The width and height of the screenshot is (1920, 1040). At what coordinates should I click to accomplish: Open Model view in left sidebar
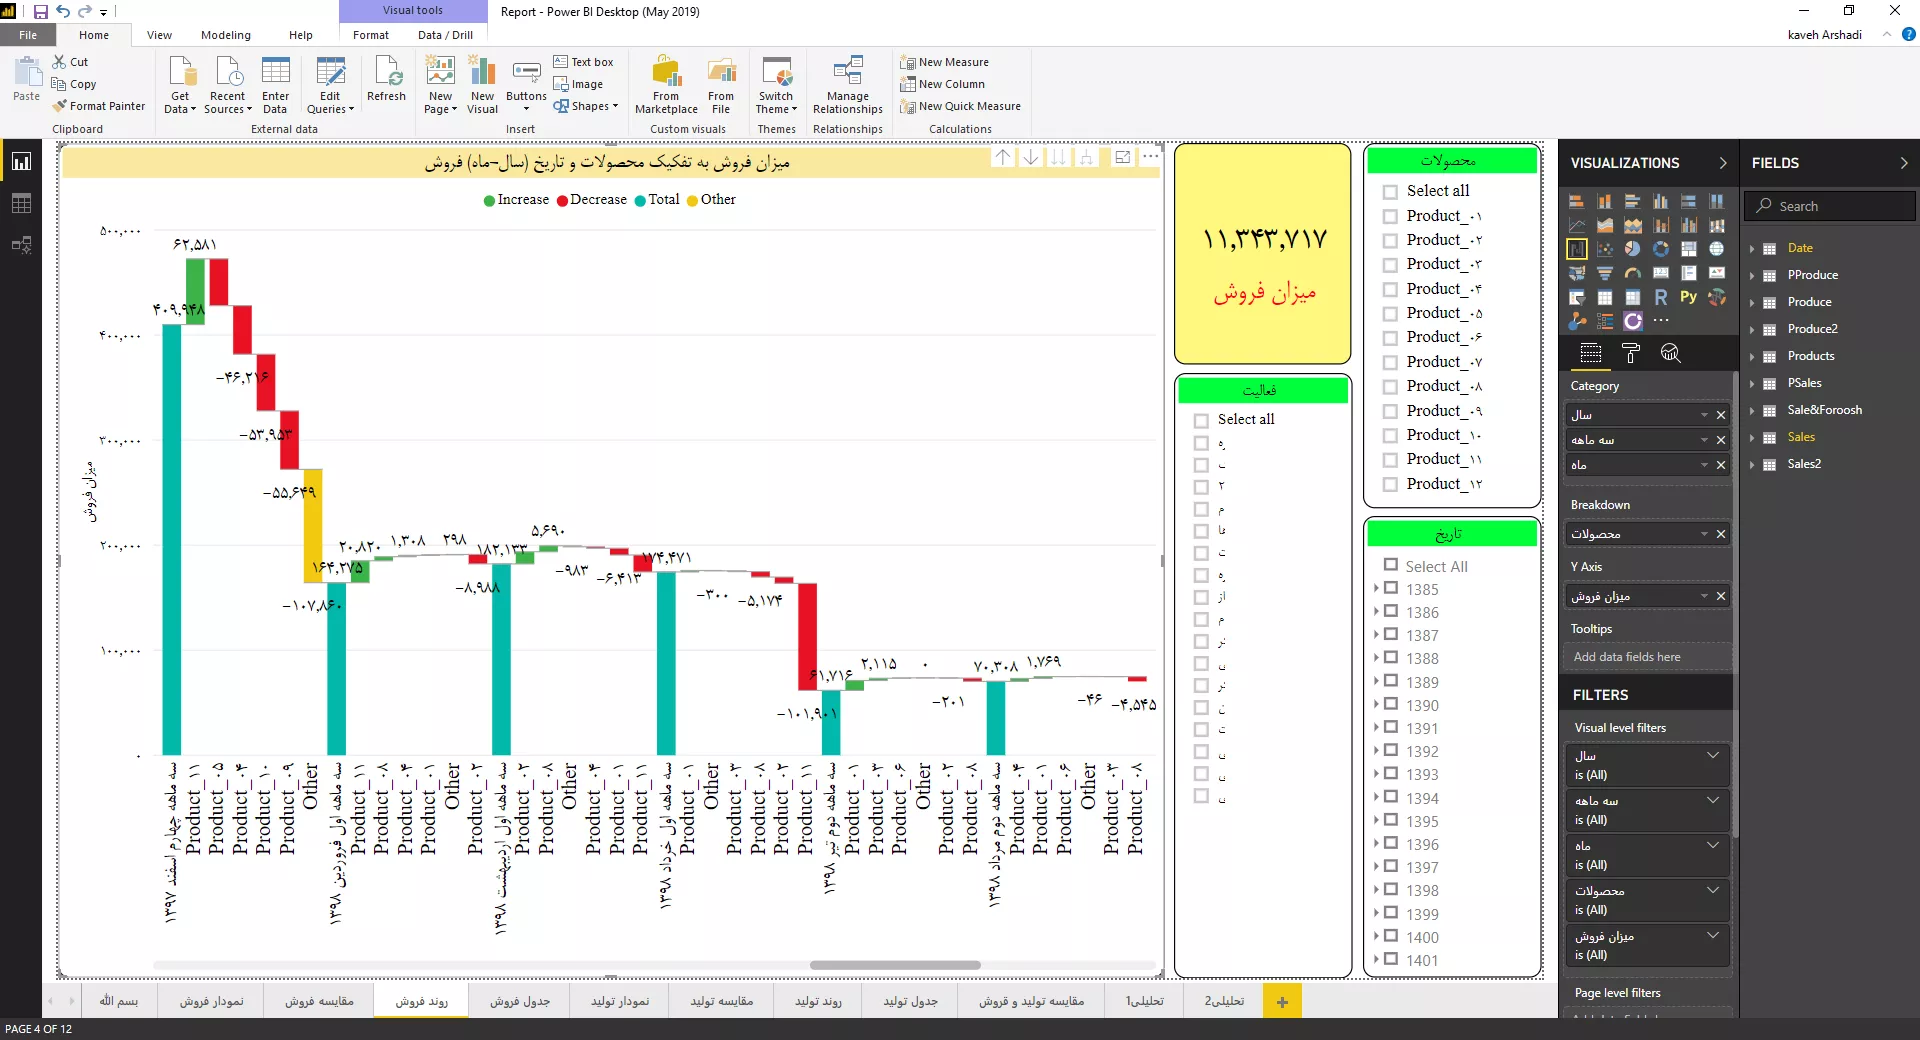pos(21,245)
